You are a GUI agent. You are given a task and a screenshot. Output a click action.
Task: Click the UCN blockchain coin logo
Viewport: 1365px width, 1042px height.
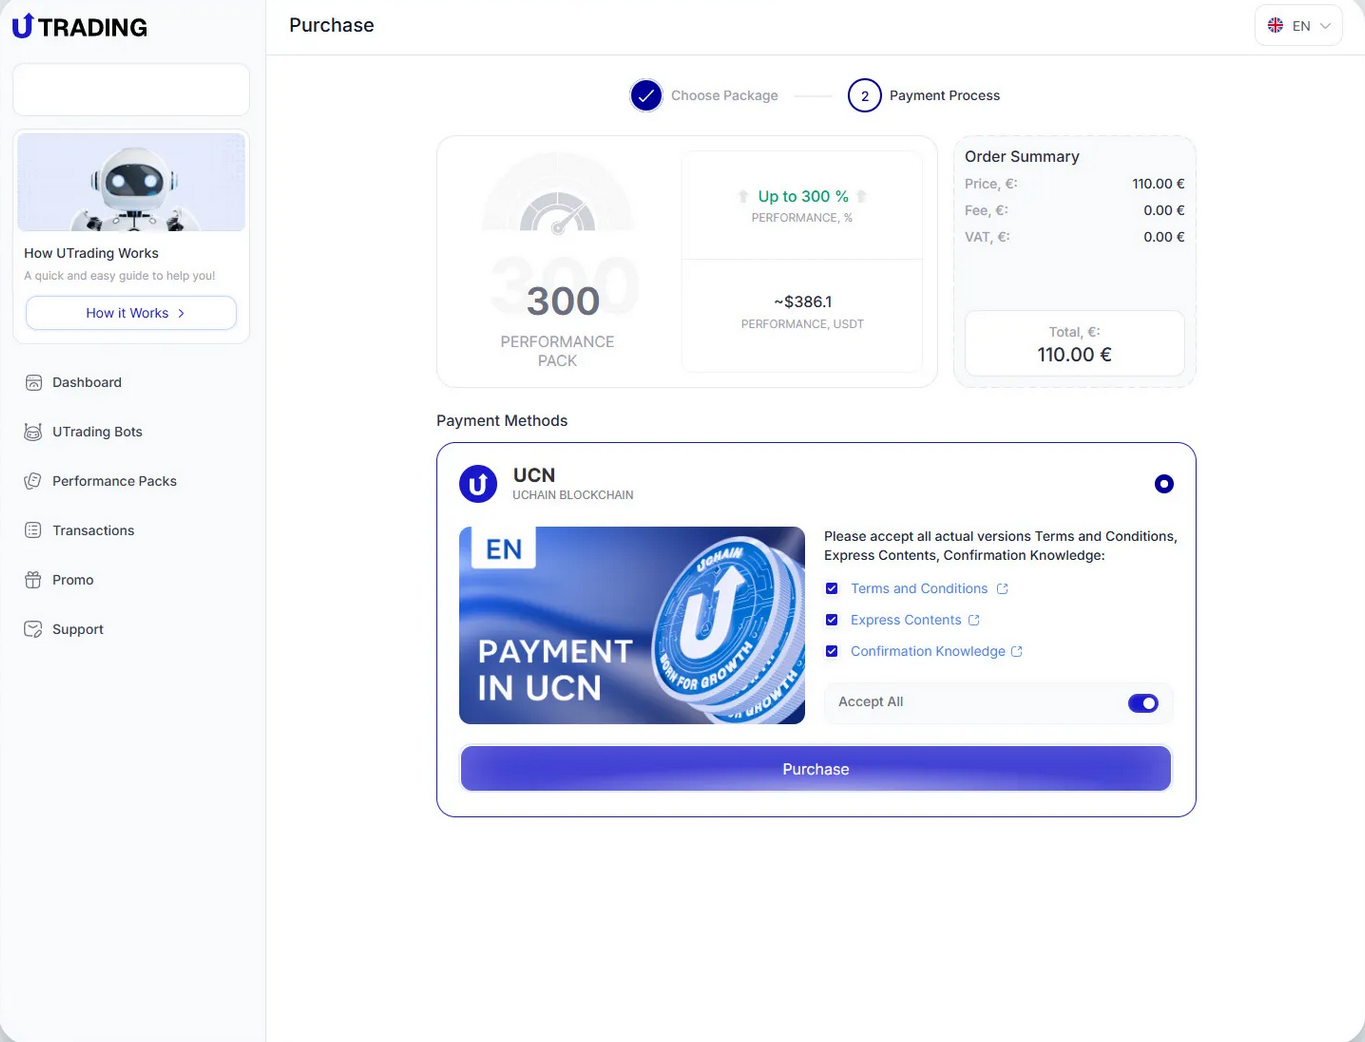478,484
